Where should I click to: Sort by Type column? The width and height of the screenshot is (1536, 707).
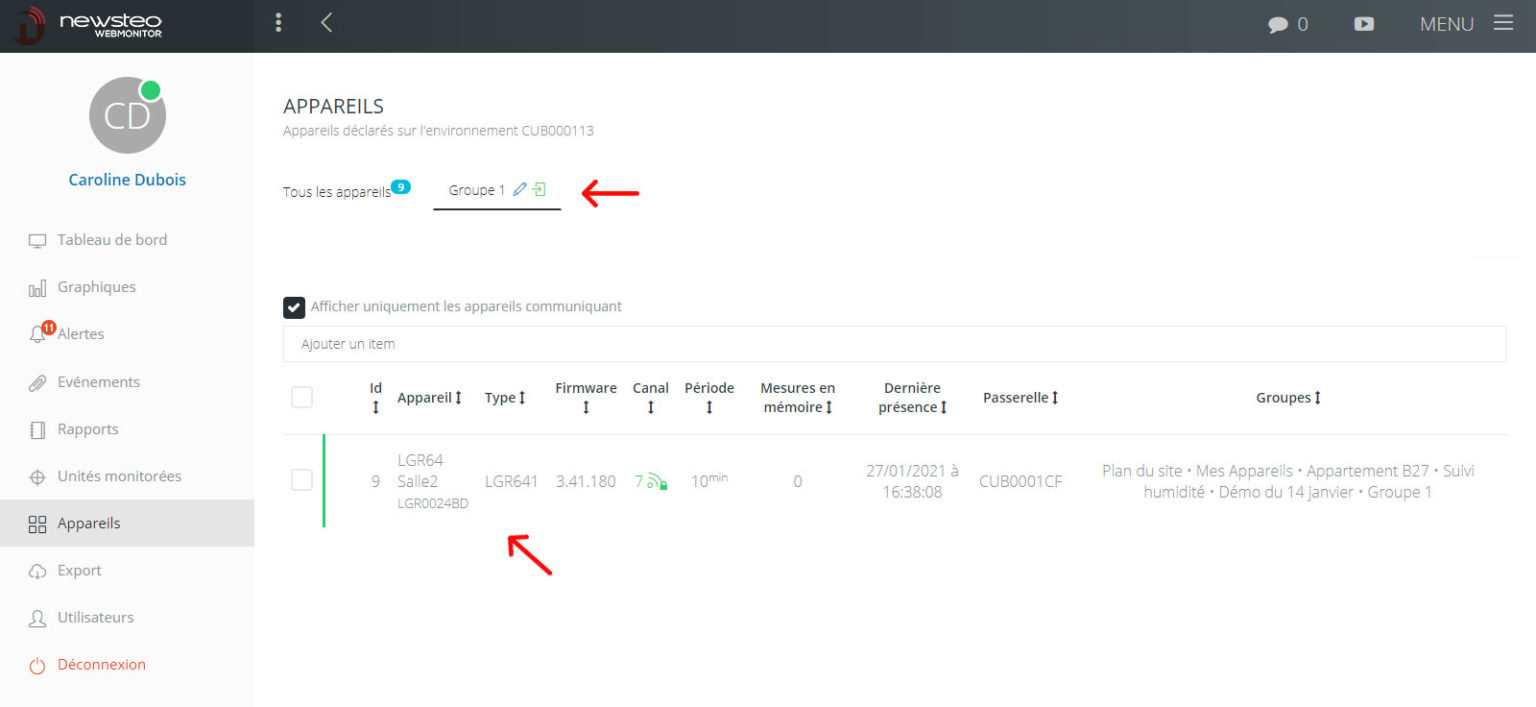[506, 397]
